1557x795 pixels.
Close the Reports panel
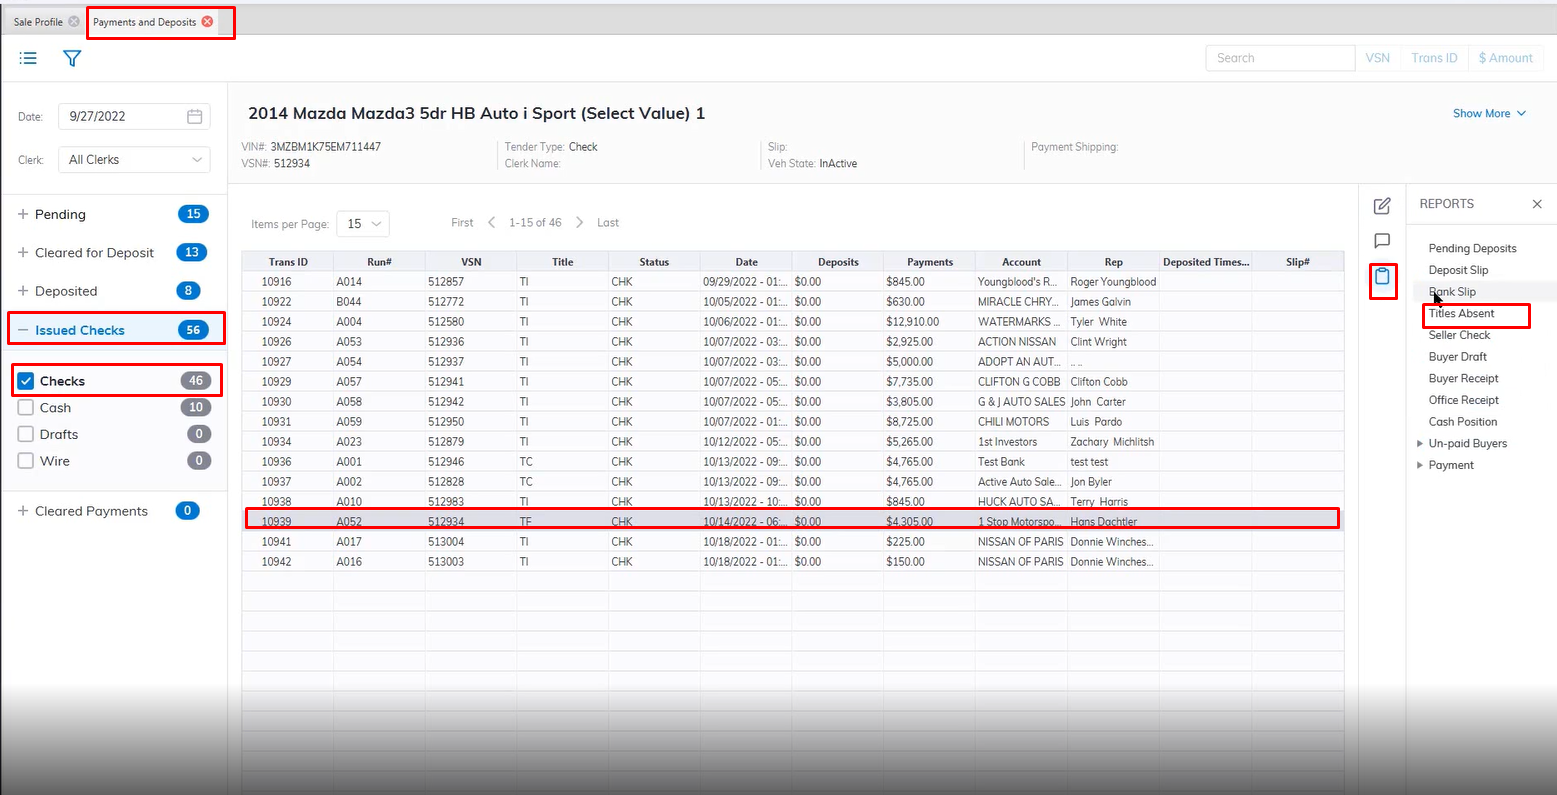coord(1537,204)
